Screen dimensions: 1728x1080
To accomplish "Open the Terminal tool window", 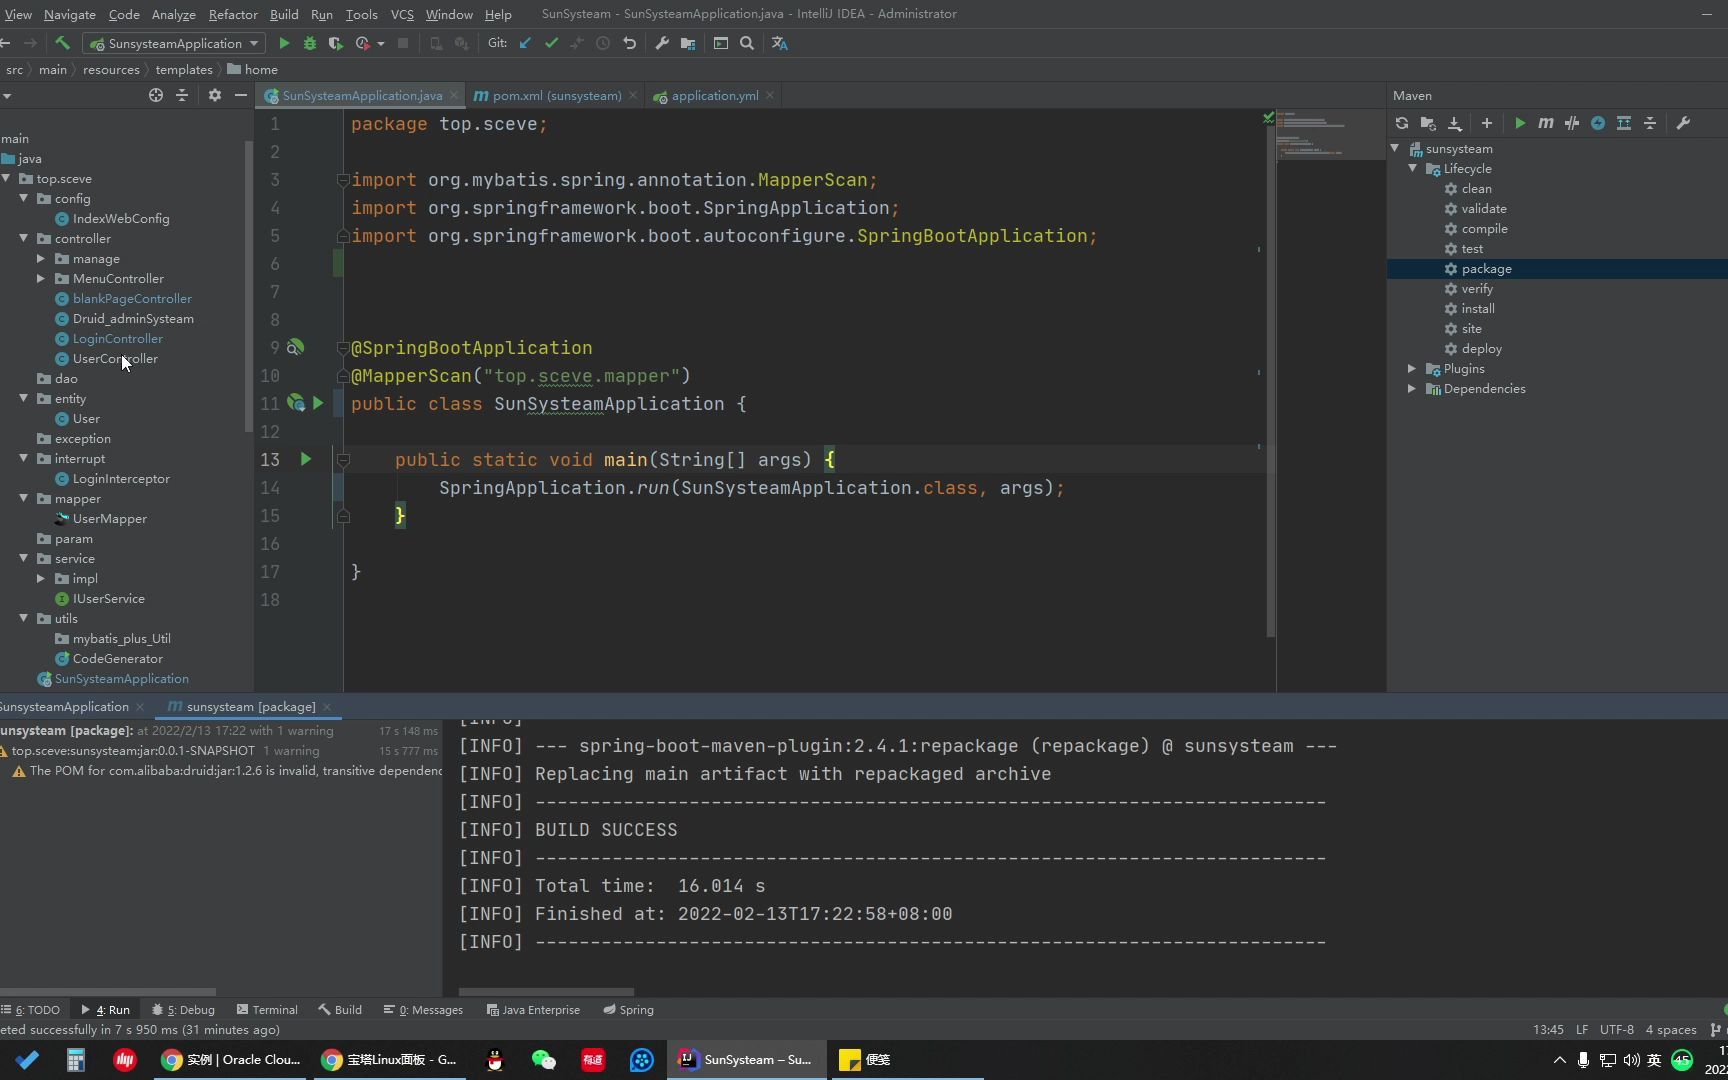I will point(273,1010).
